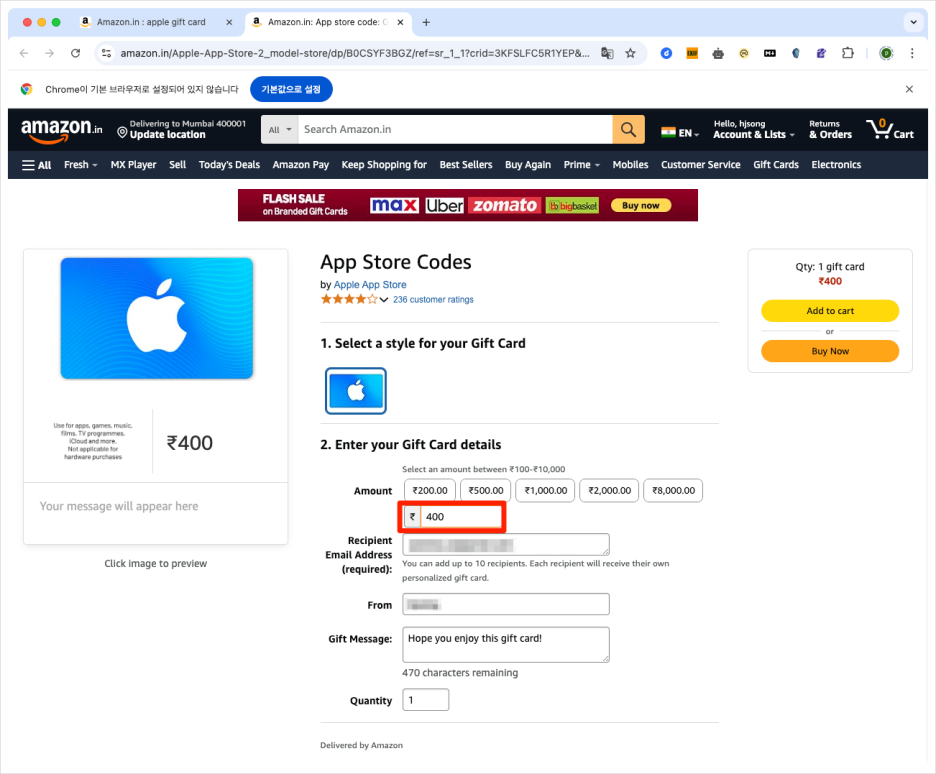Click the browser back arrow
The height and width of the screenshot is (774, 936).
tap(24, 53)
